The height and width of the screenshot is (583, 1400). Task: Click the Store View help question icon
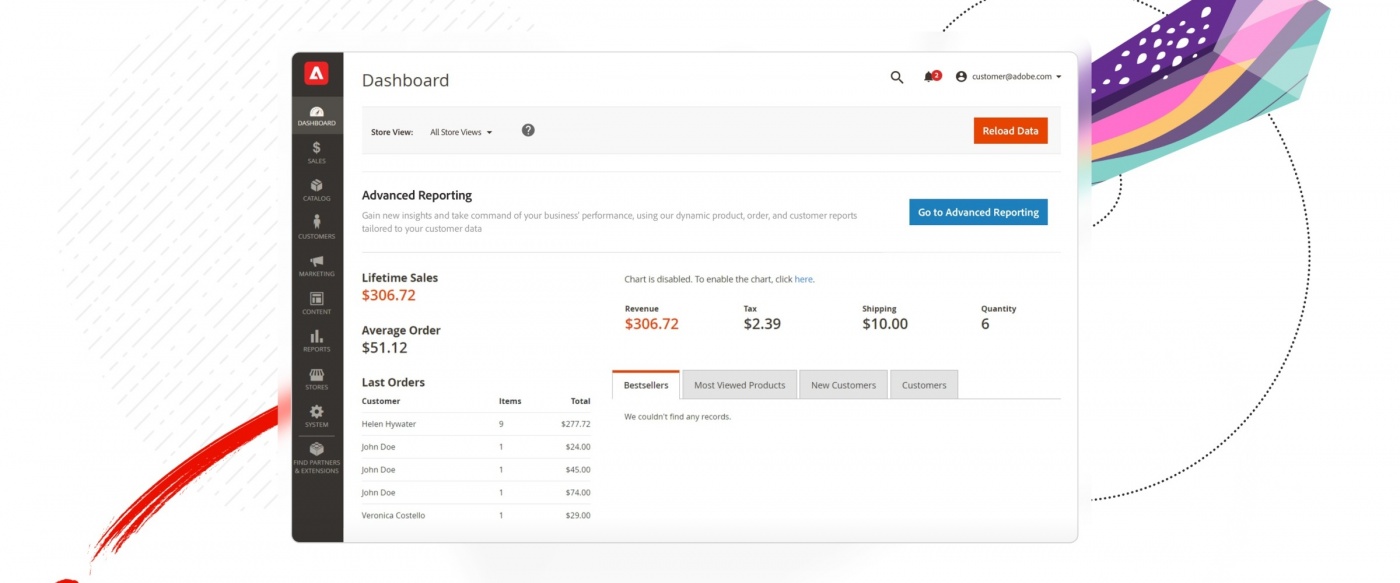point(528,130)
